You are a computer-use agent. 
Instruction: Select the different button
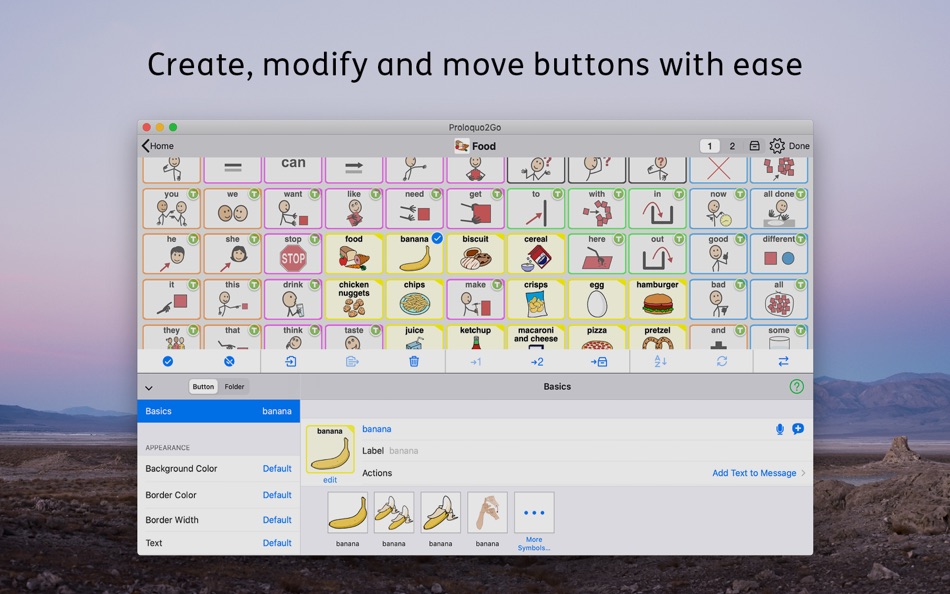coord(779,253)
